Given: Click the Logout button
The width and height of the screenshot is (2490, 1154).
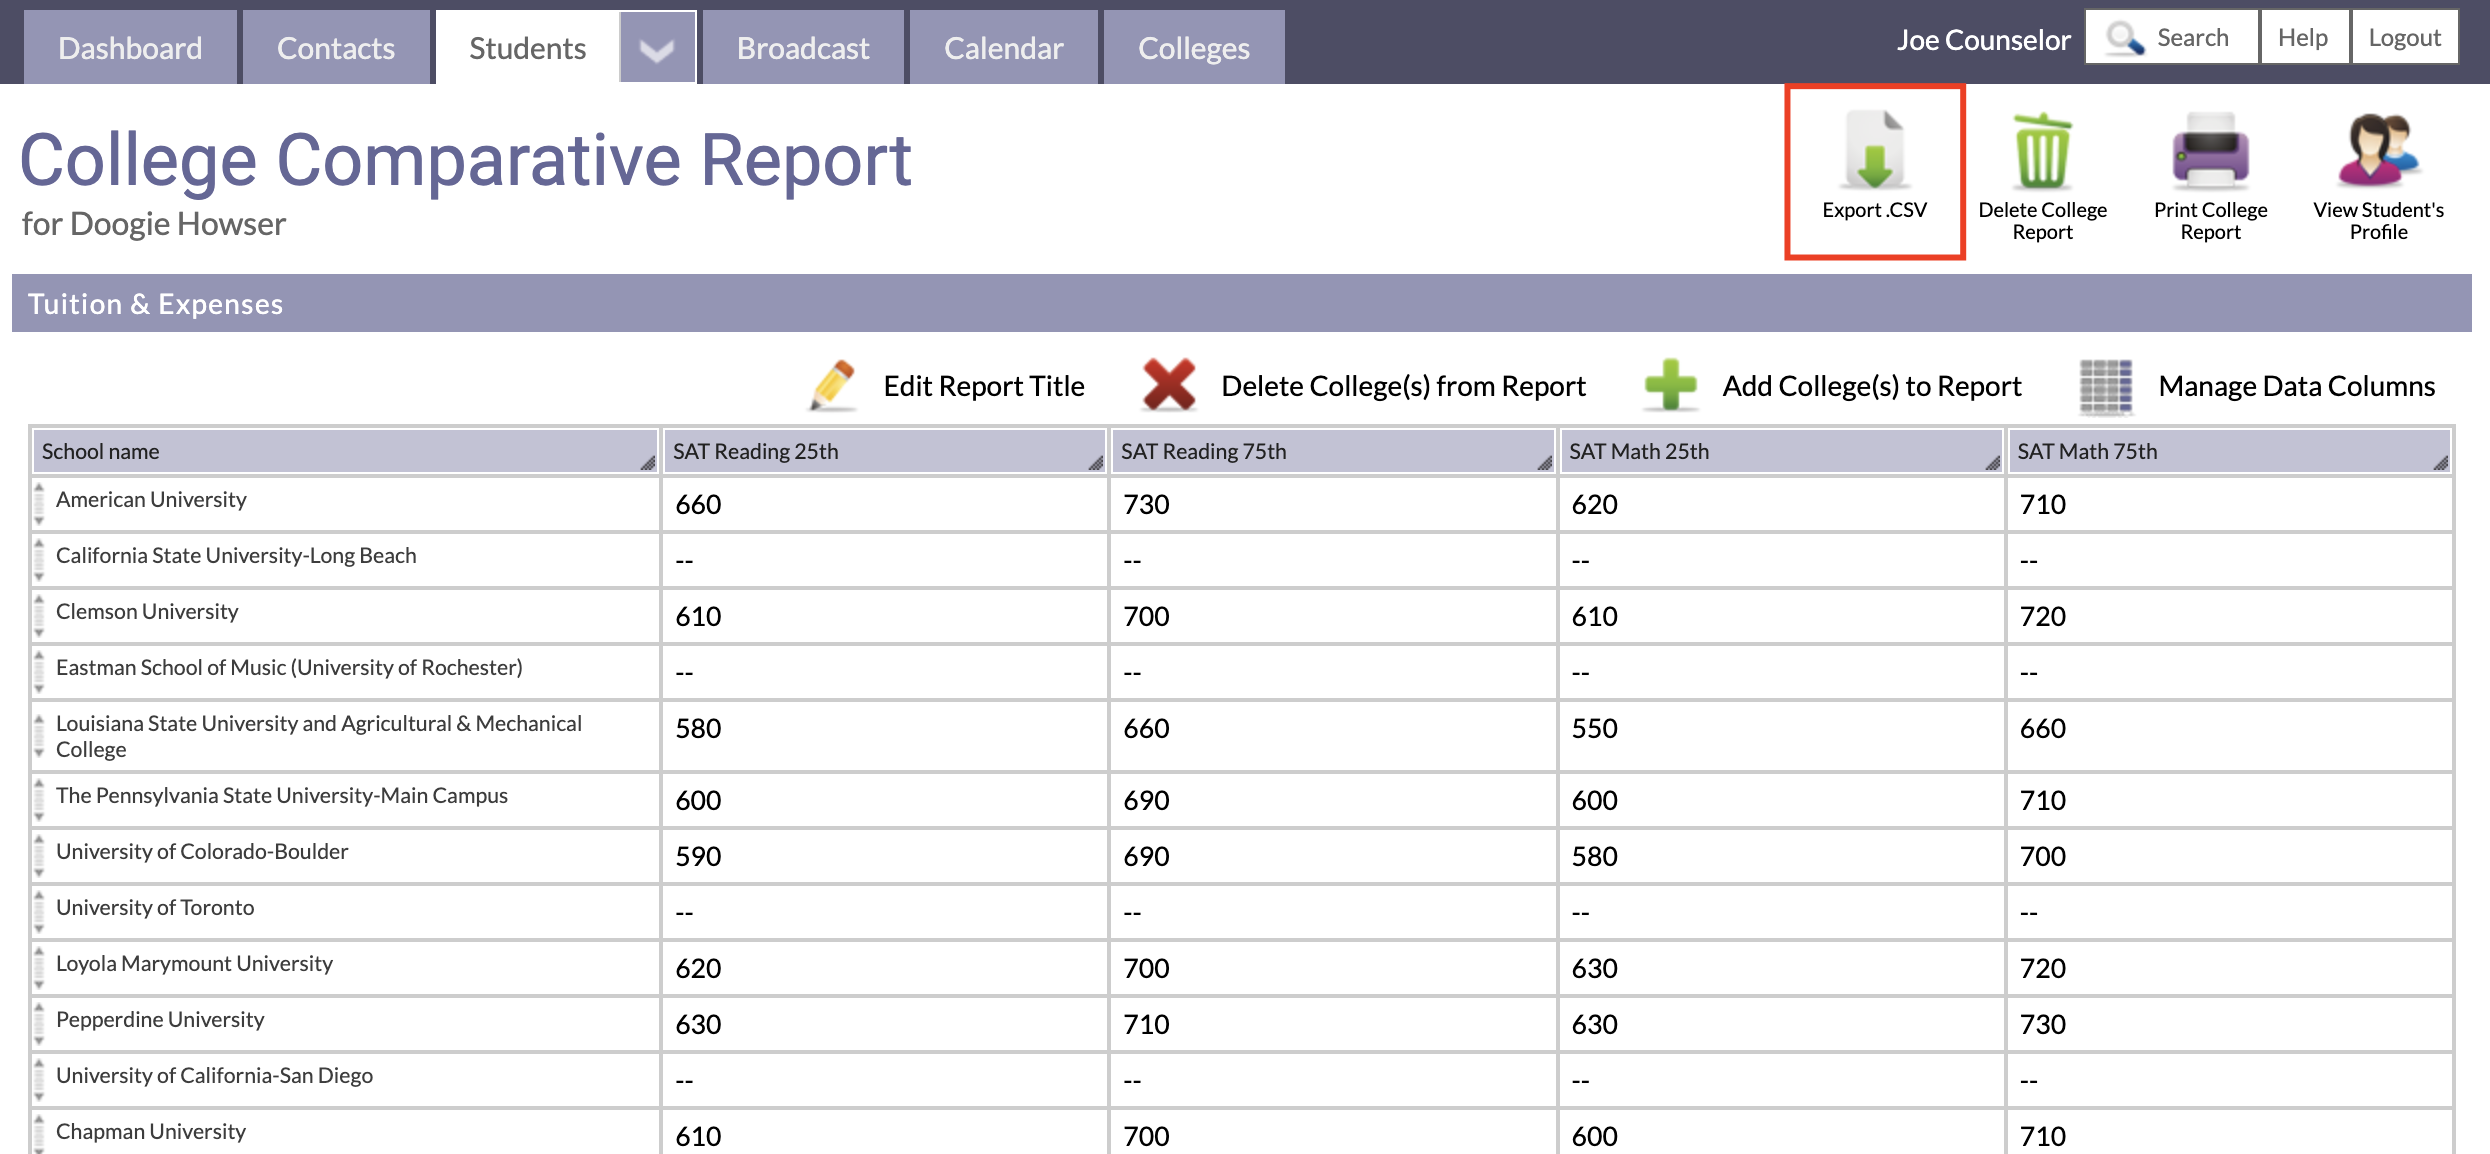Looking at the screenshot, I should (x=2405, y=38).
